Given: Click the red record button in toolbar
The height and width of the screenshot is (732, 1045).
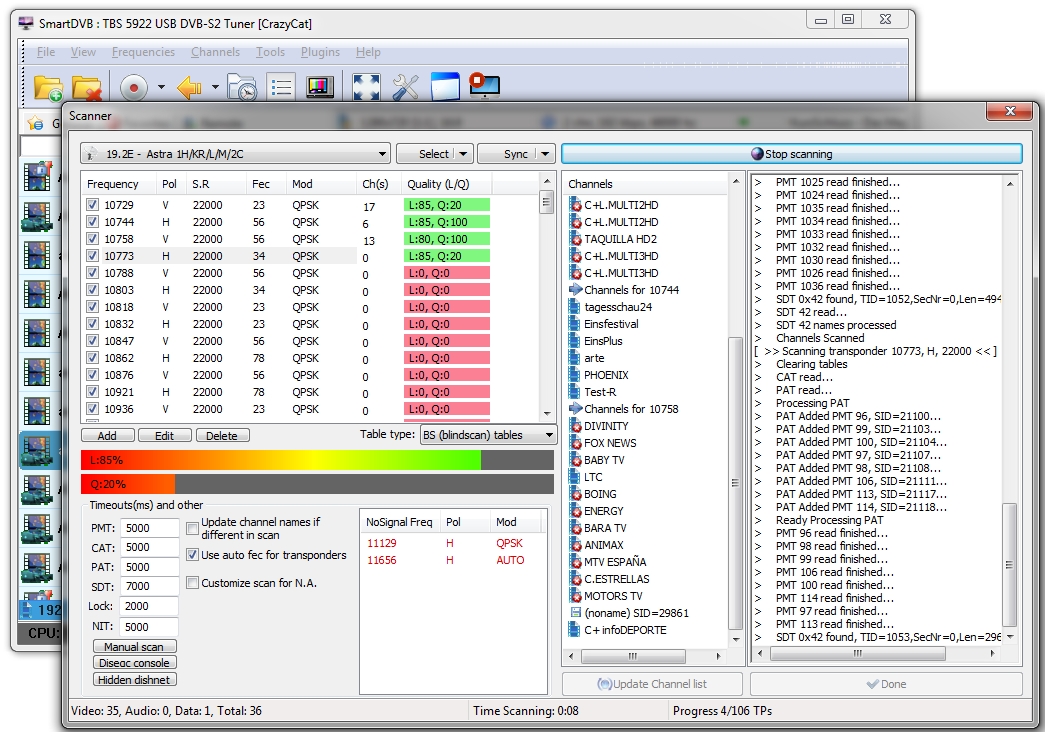Looking at the screenshot, I should (x=134, y=87).
